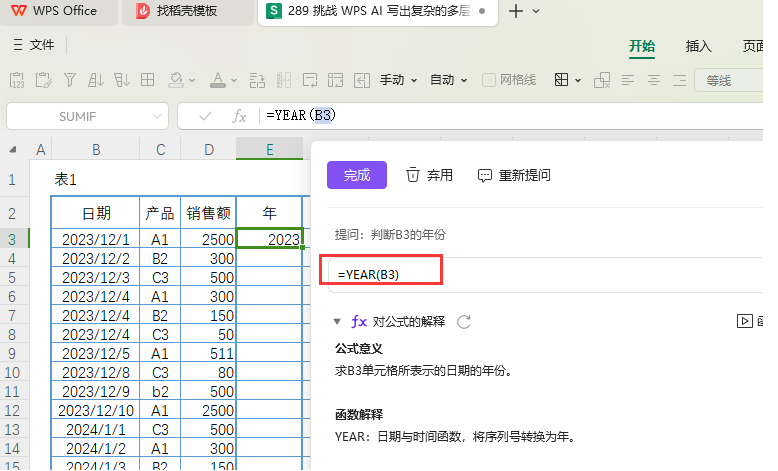Click the merge rows icon
Viewport: 778px width, 471px height.
point(257,80)
